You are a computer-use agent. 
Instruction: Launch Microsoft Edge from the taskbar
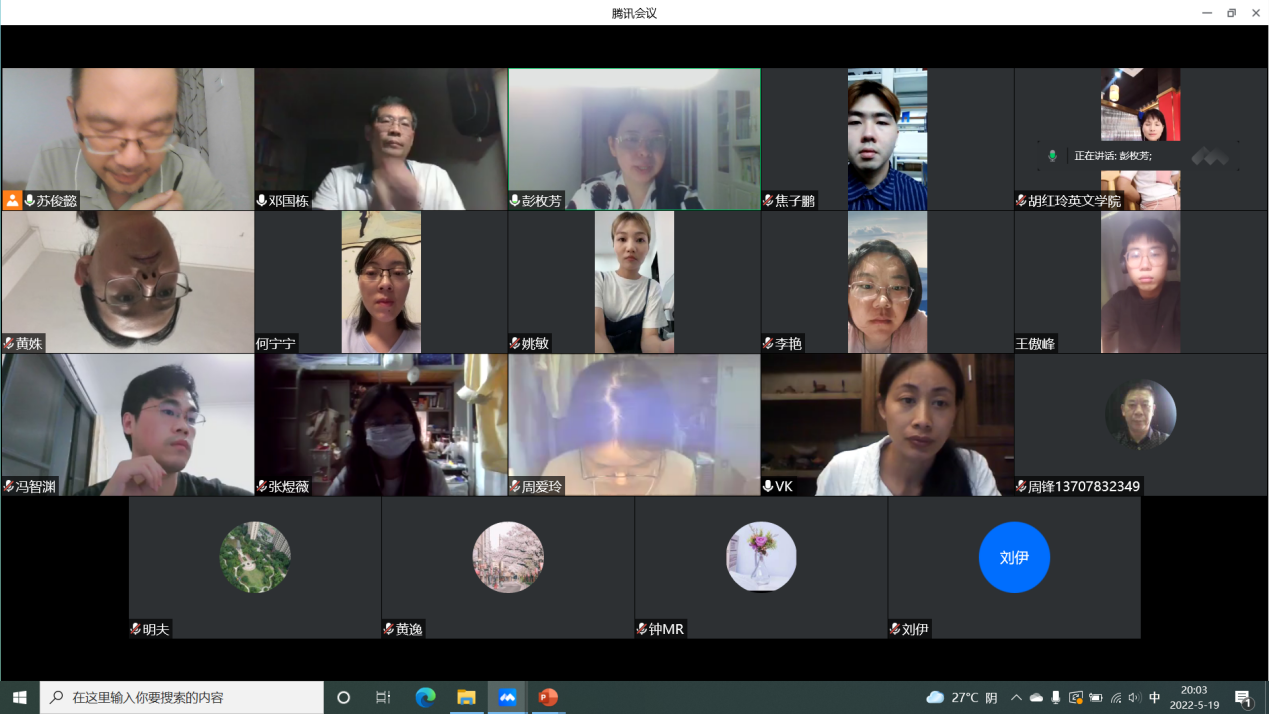425,697
